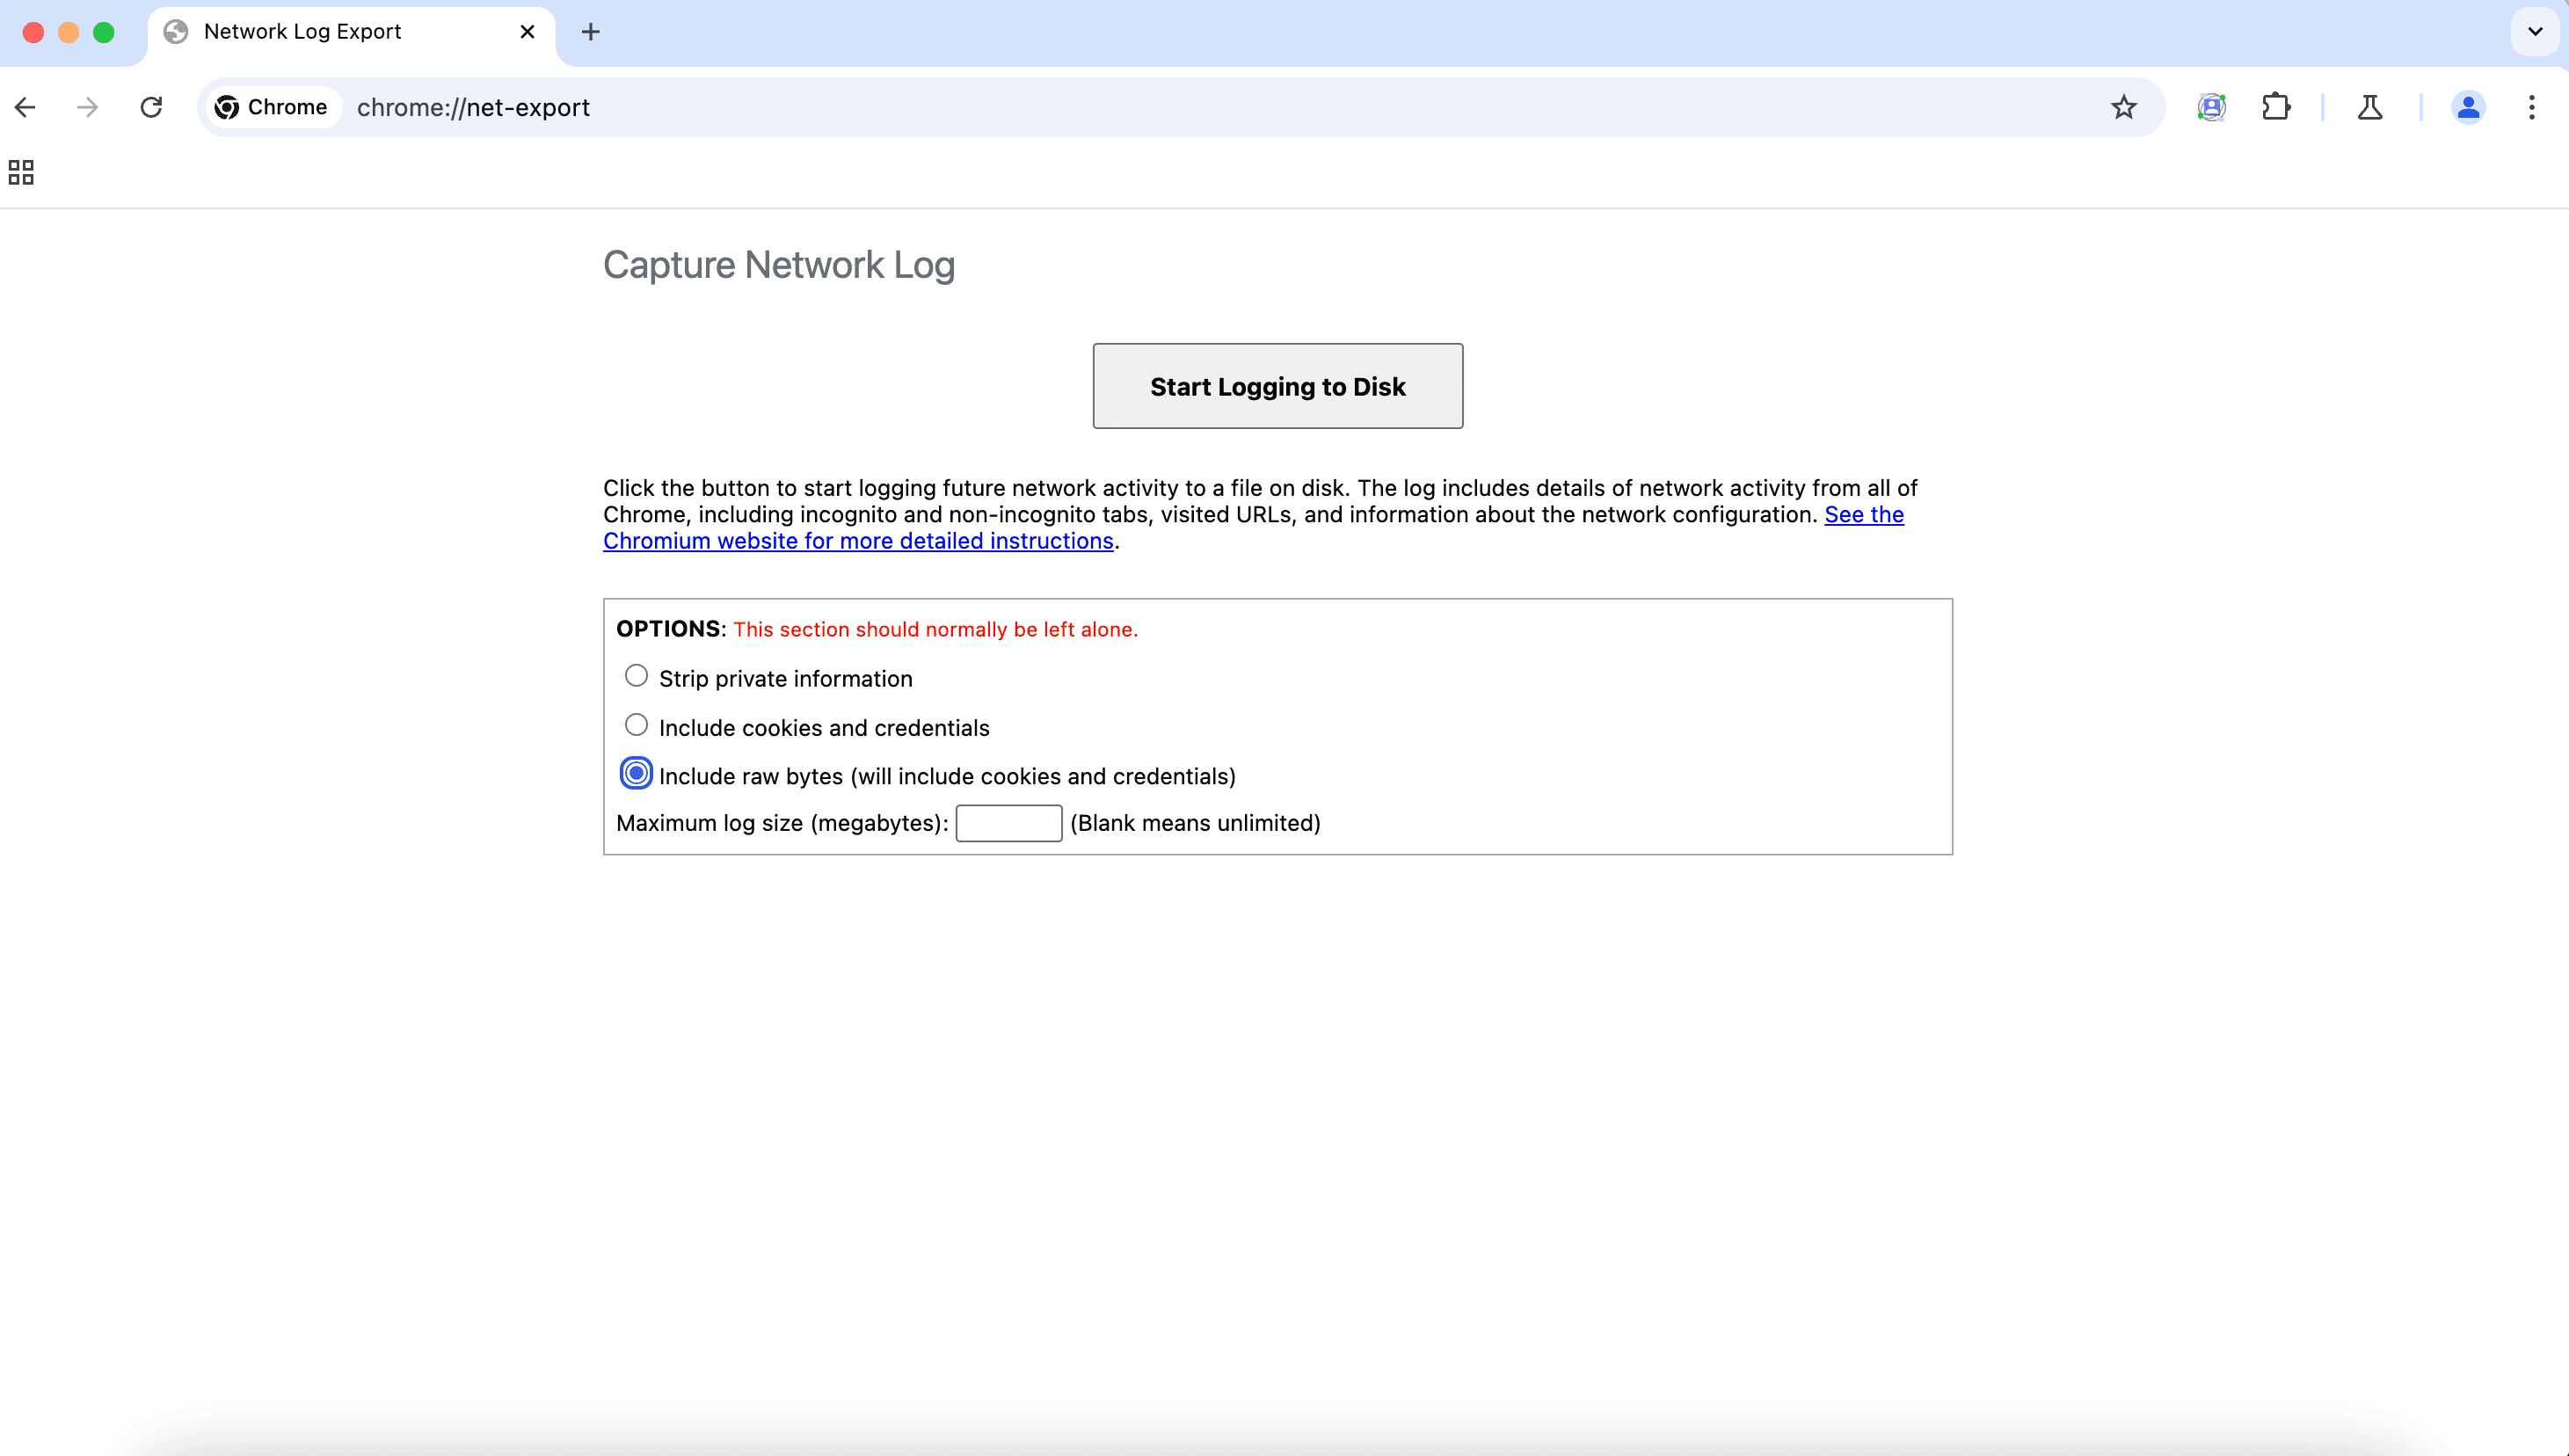Expand the tab list dropdown arrow
This screenshot has height=1456, width=2569.
click(x=2536, y=32)
